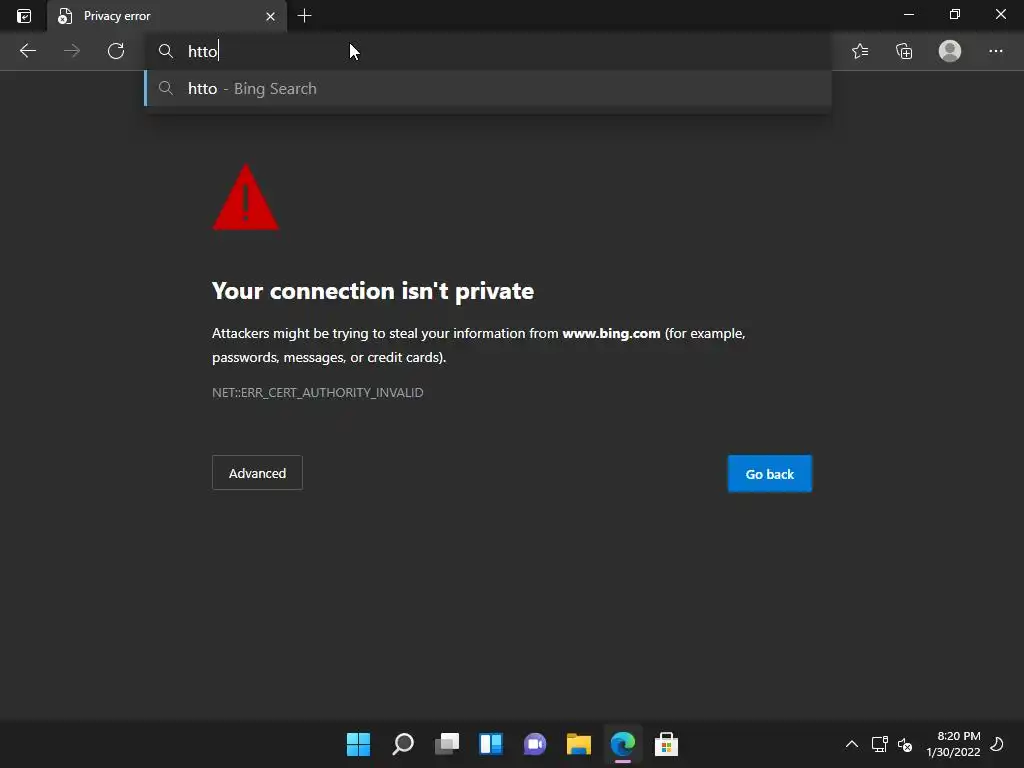This screenshot has height=768, width=1024.
Task: Open the tab actions menu icon
Action: tap(24, 16)
